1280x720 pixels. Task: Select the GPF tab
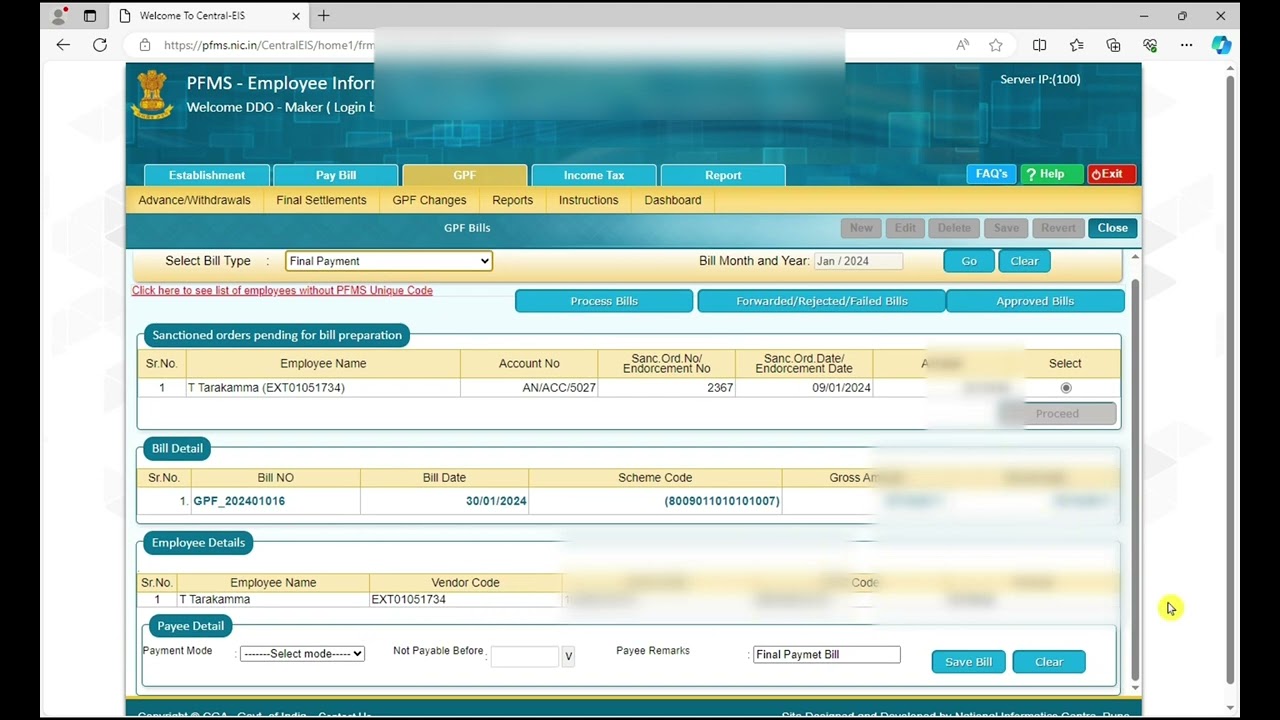(x=465, y=175)
